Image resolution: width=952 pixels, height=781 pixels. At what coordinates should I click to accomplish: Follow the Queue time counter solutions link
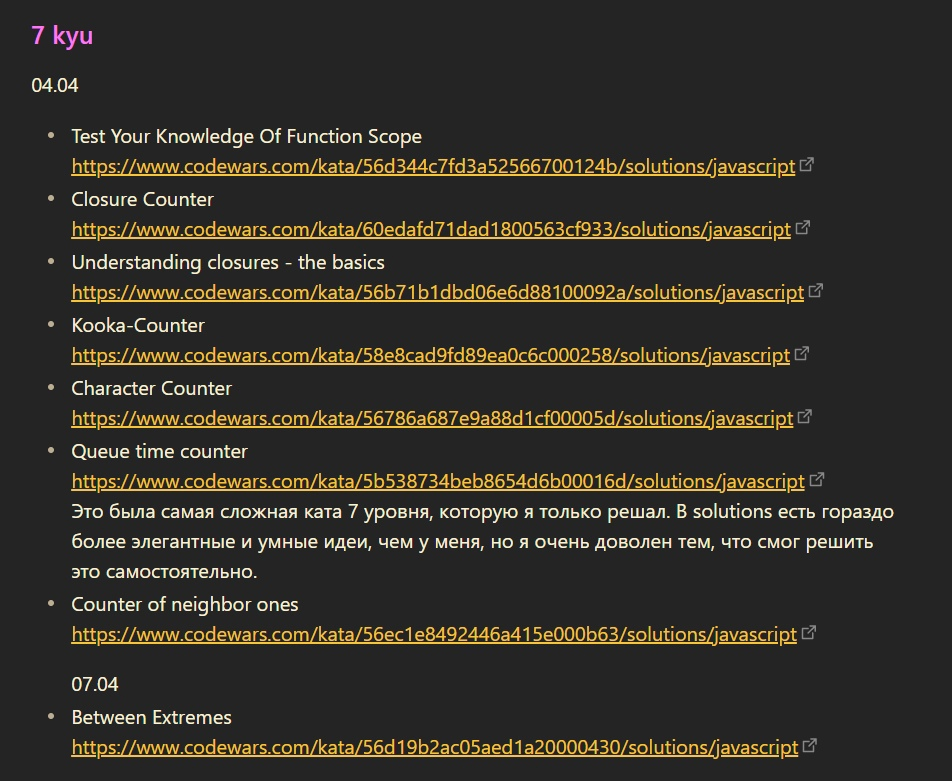point(437,481)
